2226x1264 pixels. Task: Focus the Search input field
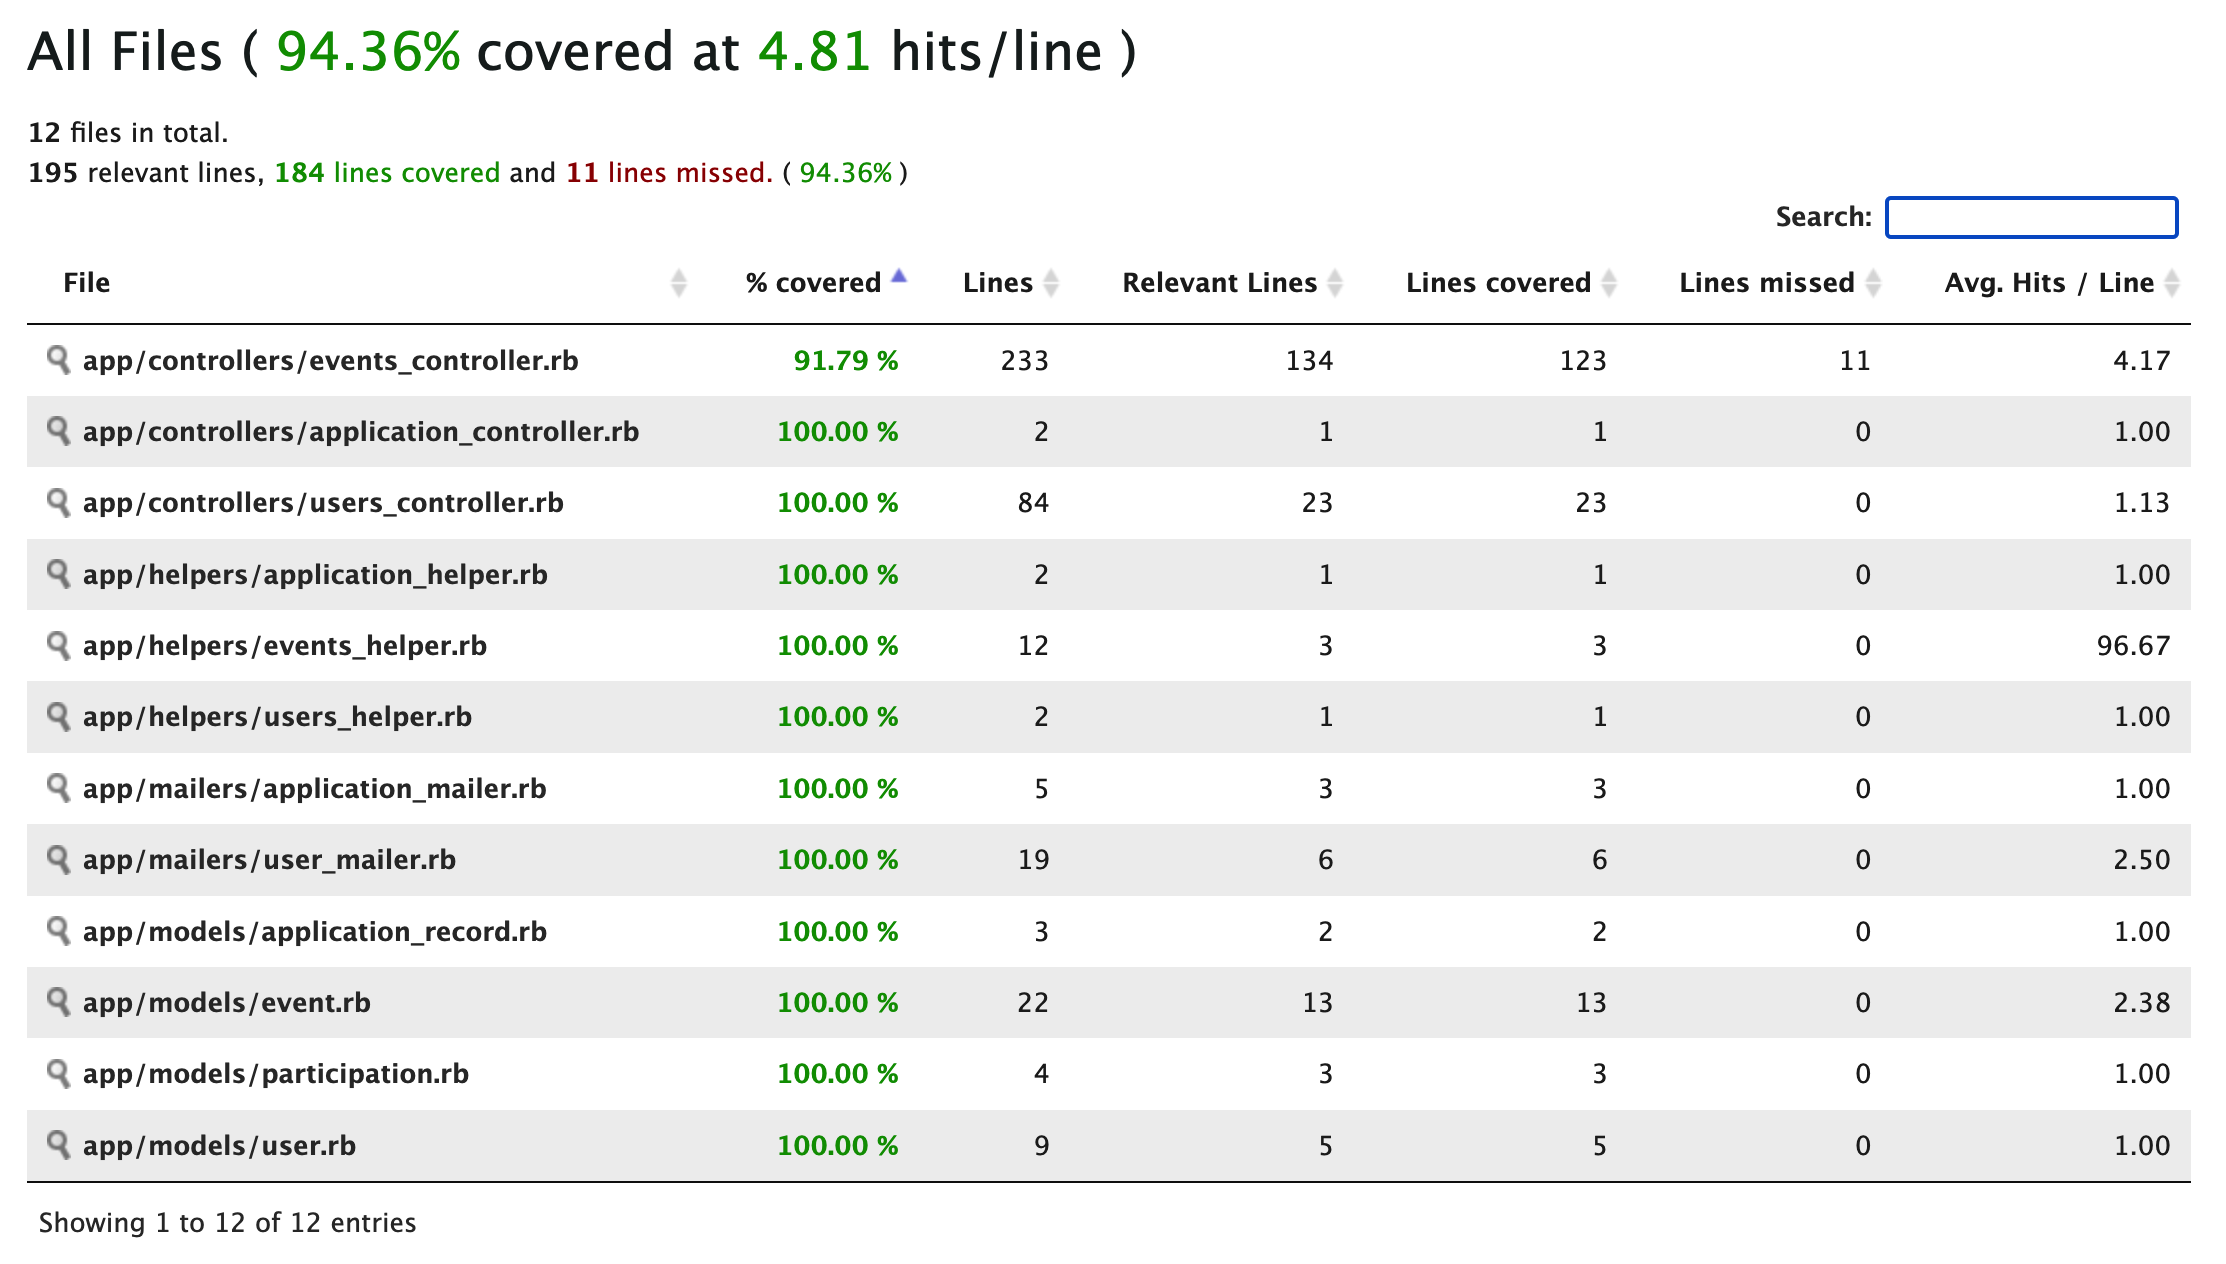(x=2031, y=217)
